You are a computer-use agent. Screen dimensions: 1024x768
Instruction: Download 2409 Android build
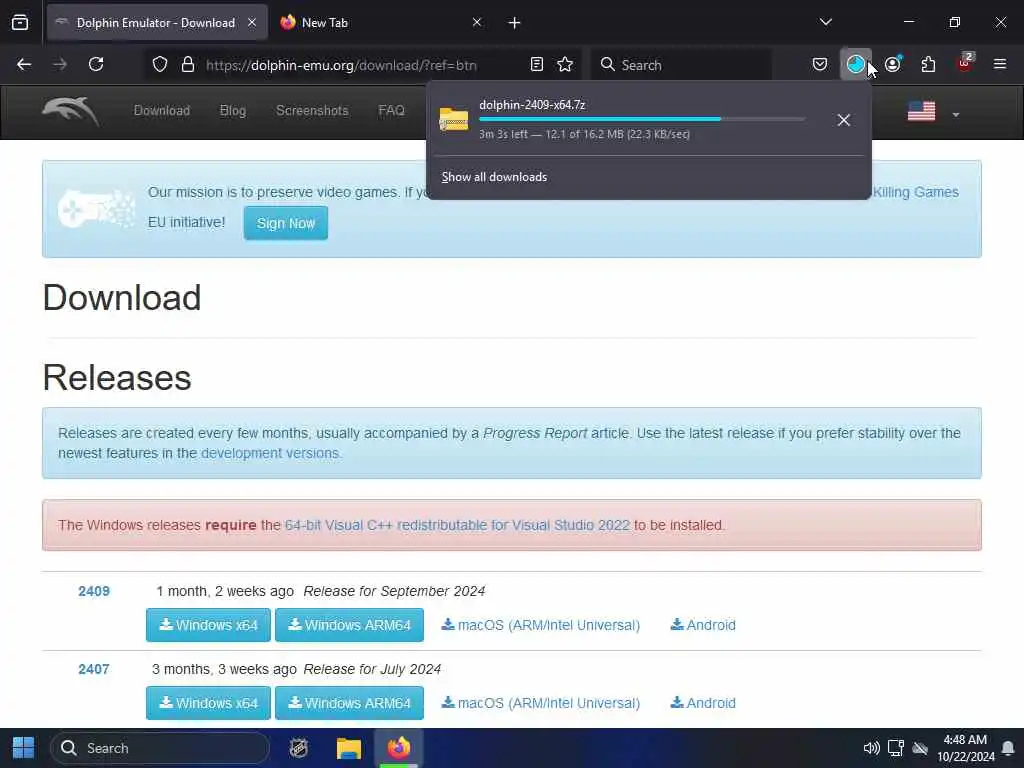703,625
